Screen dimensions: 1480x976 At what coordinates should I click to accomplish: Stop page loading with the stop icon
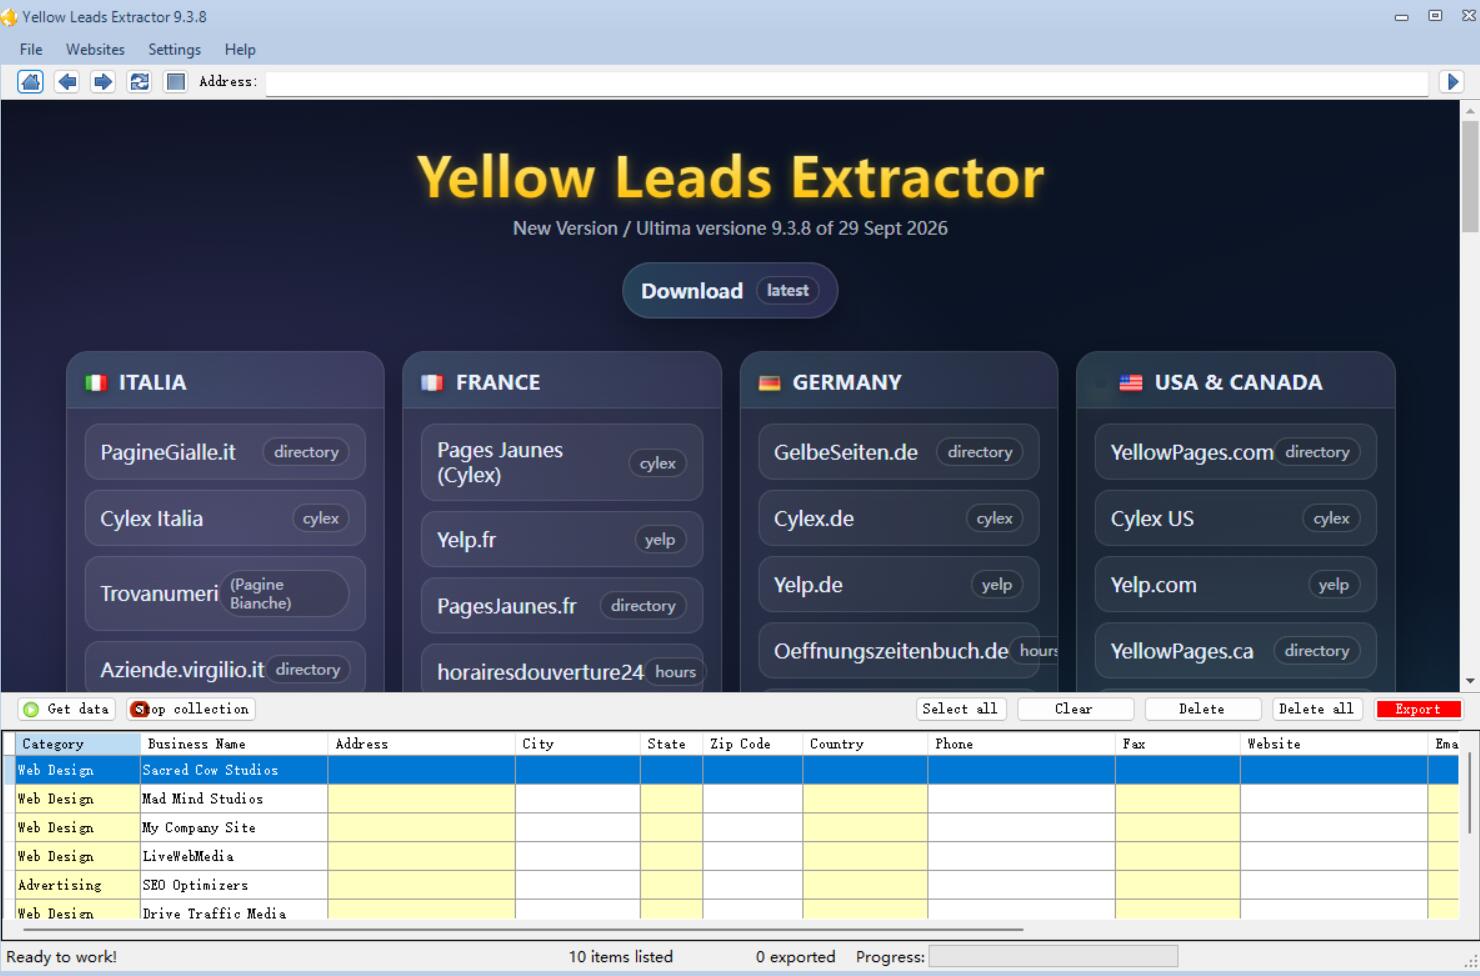click(x=175, y=82)
